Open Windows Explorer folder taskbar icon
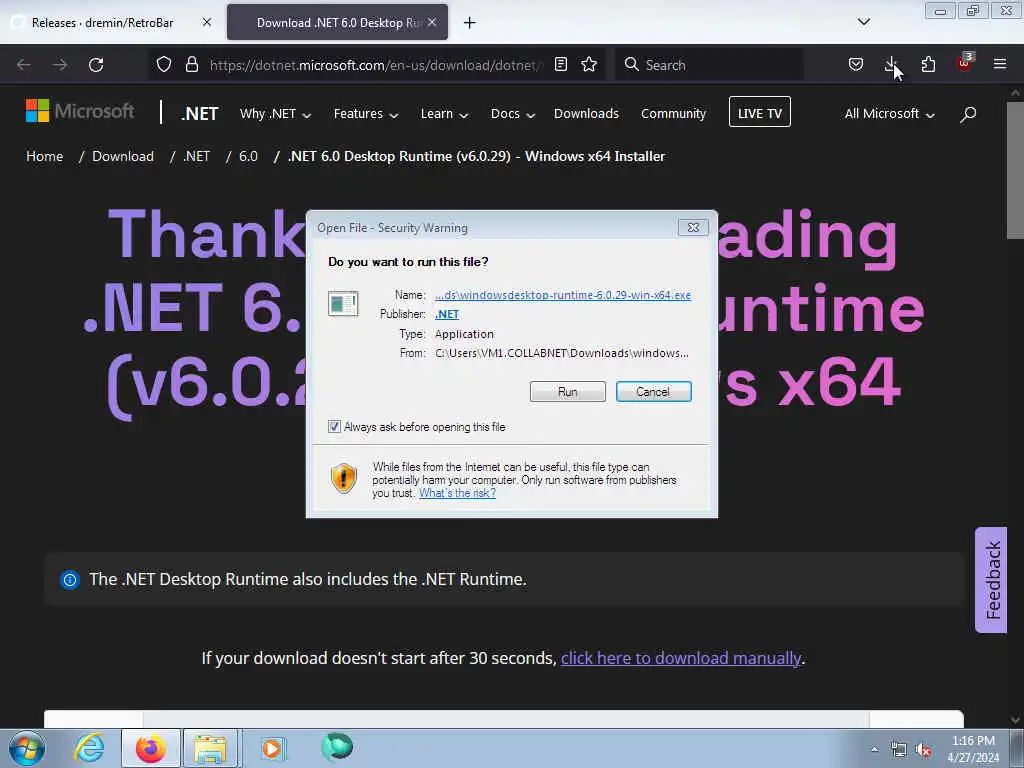 [210, 748]
